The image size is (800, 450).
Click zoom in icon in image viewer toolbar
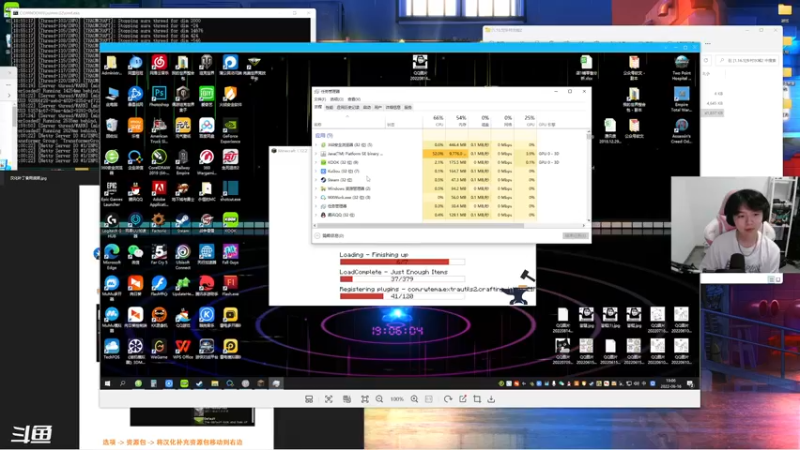tap(414, 399)
